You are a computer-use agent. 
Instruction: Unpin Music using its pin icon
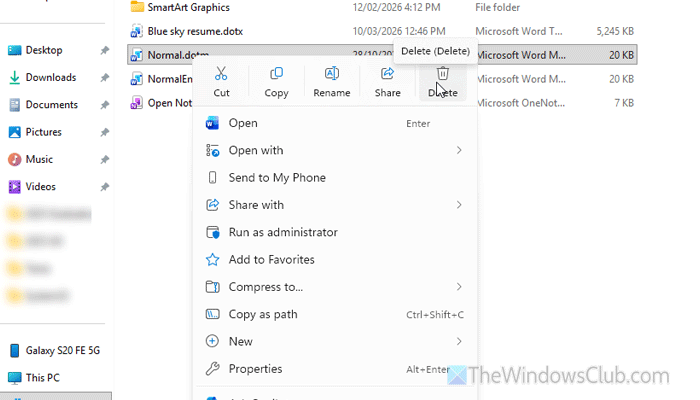coord(104,159)
